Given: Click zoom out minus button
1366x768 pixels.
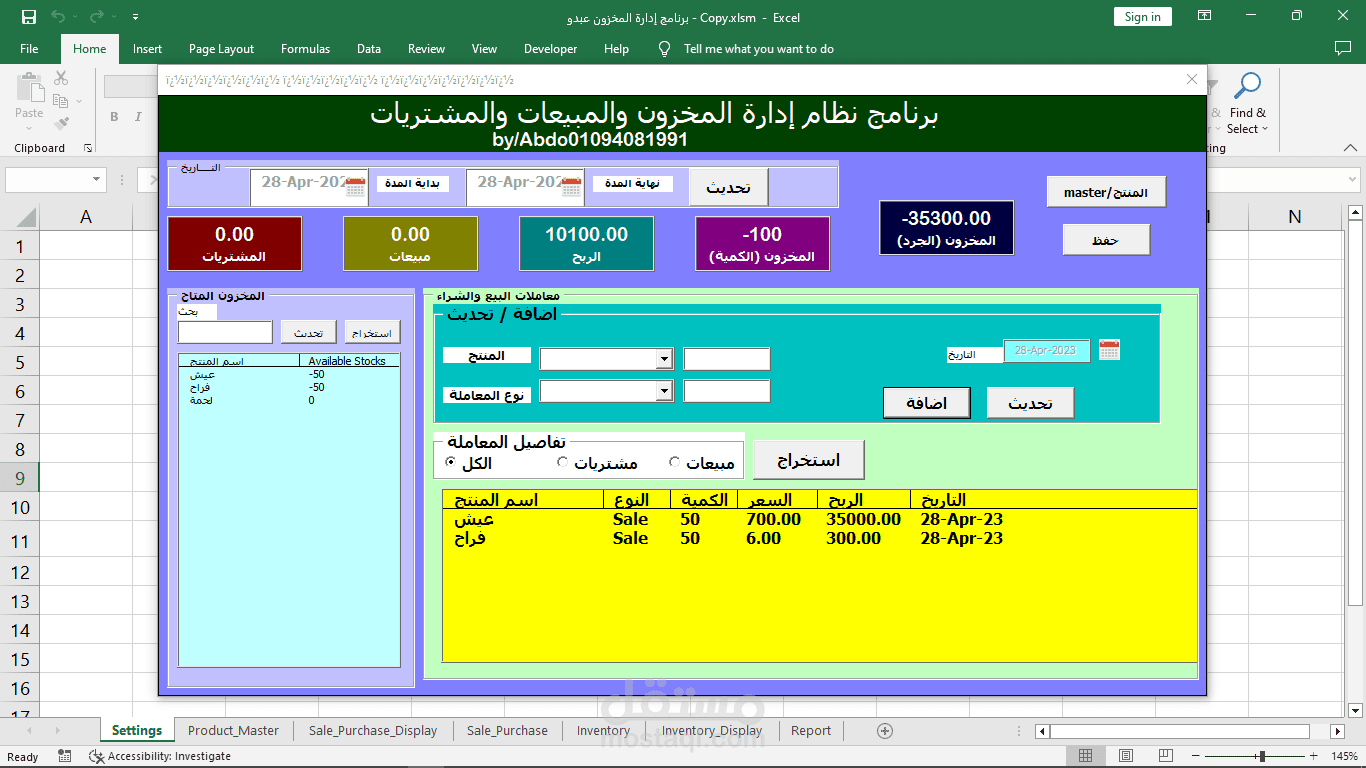Looking at the screenshot, I should 1197,756.
